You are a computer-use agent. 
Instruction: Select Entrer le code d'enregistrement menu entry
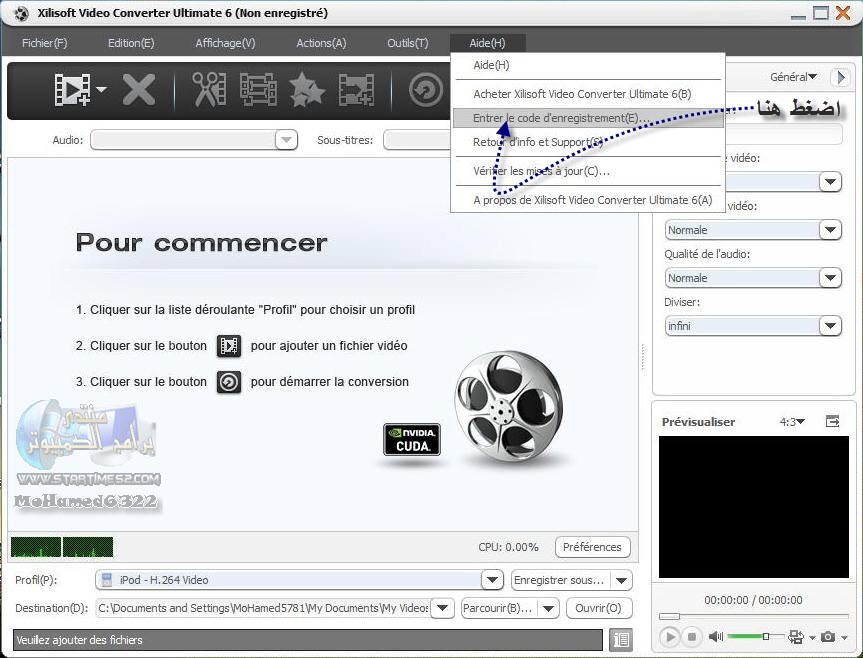[563, 117]
